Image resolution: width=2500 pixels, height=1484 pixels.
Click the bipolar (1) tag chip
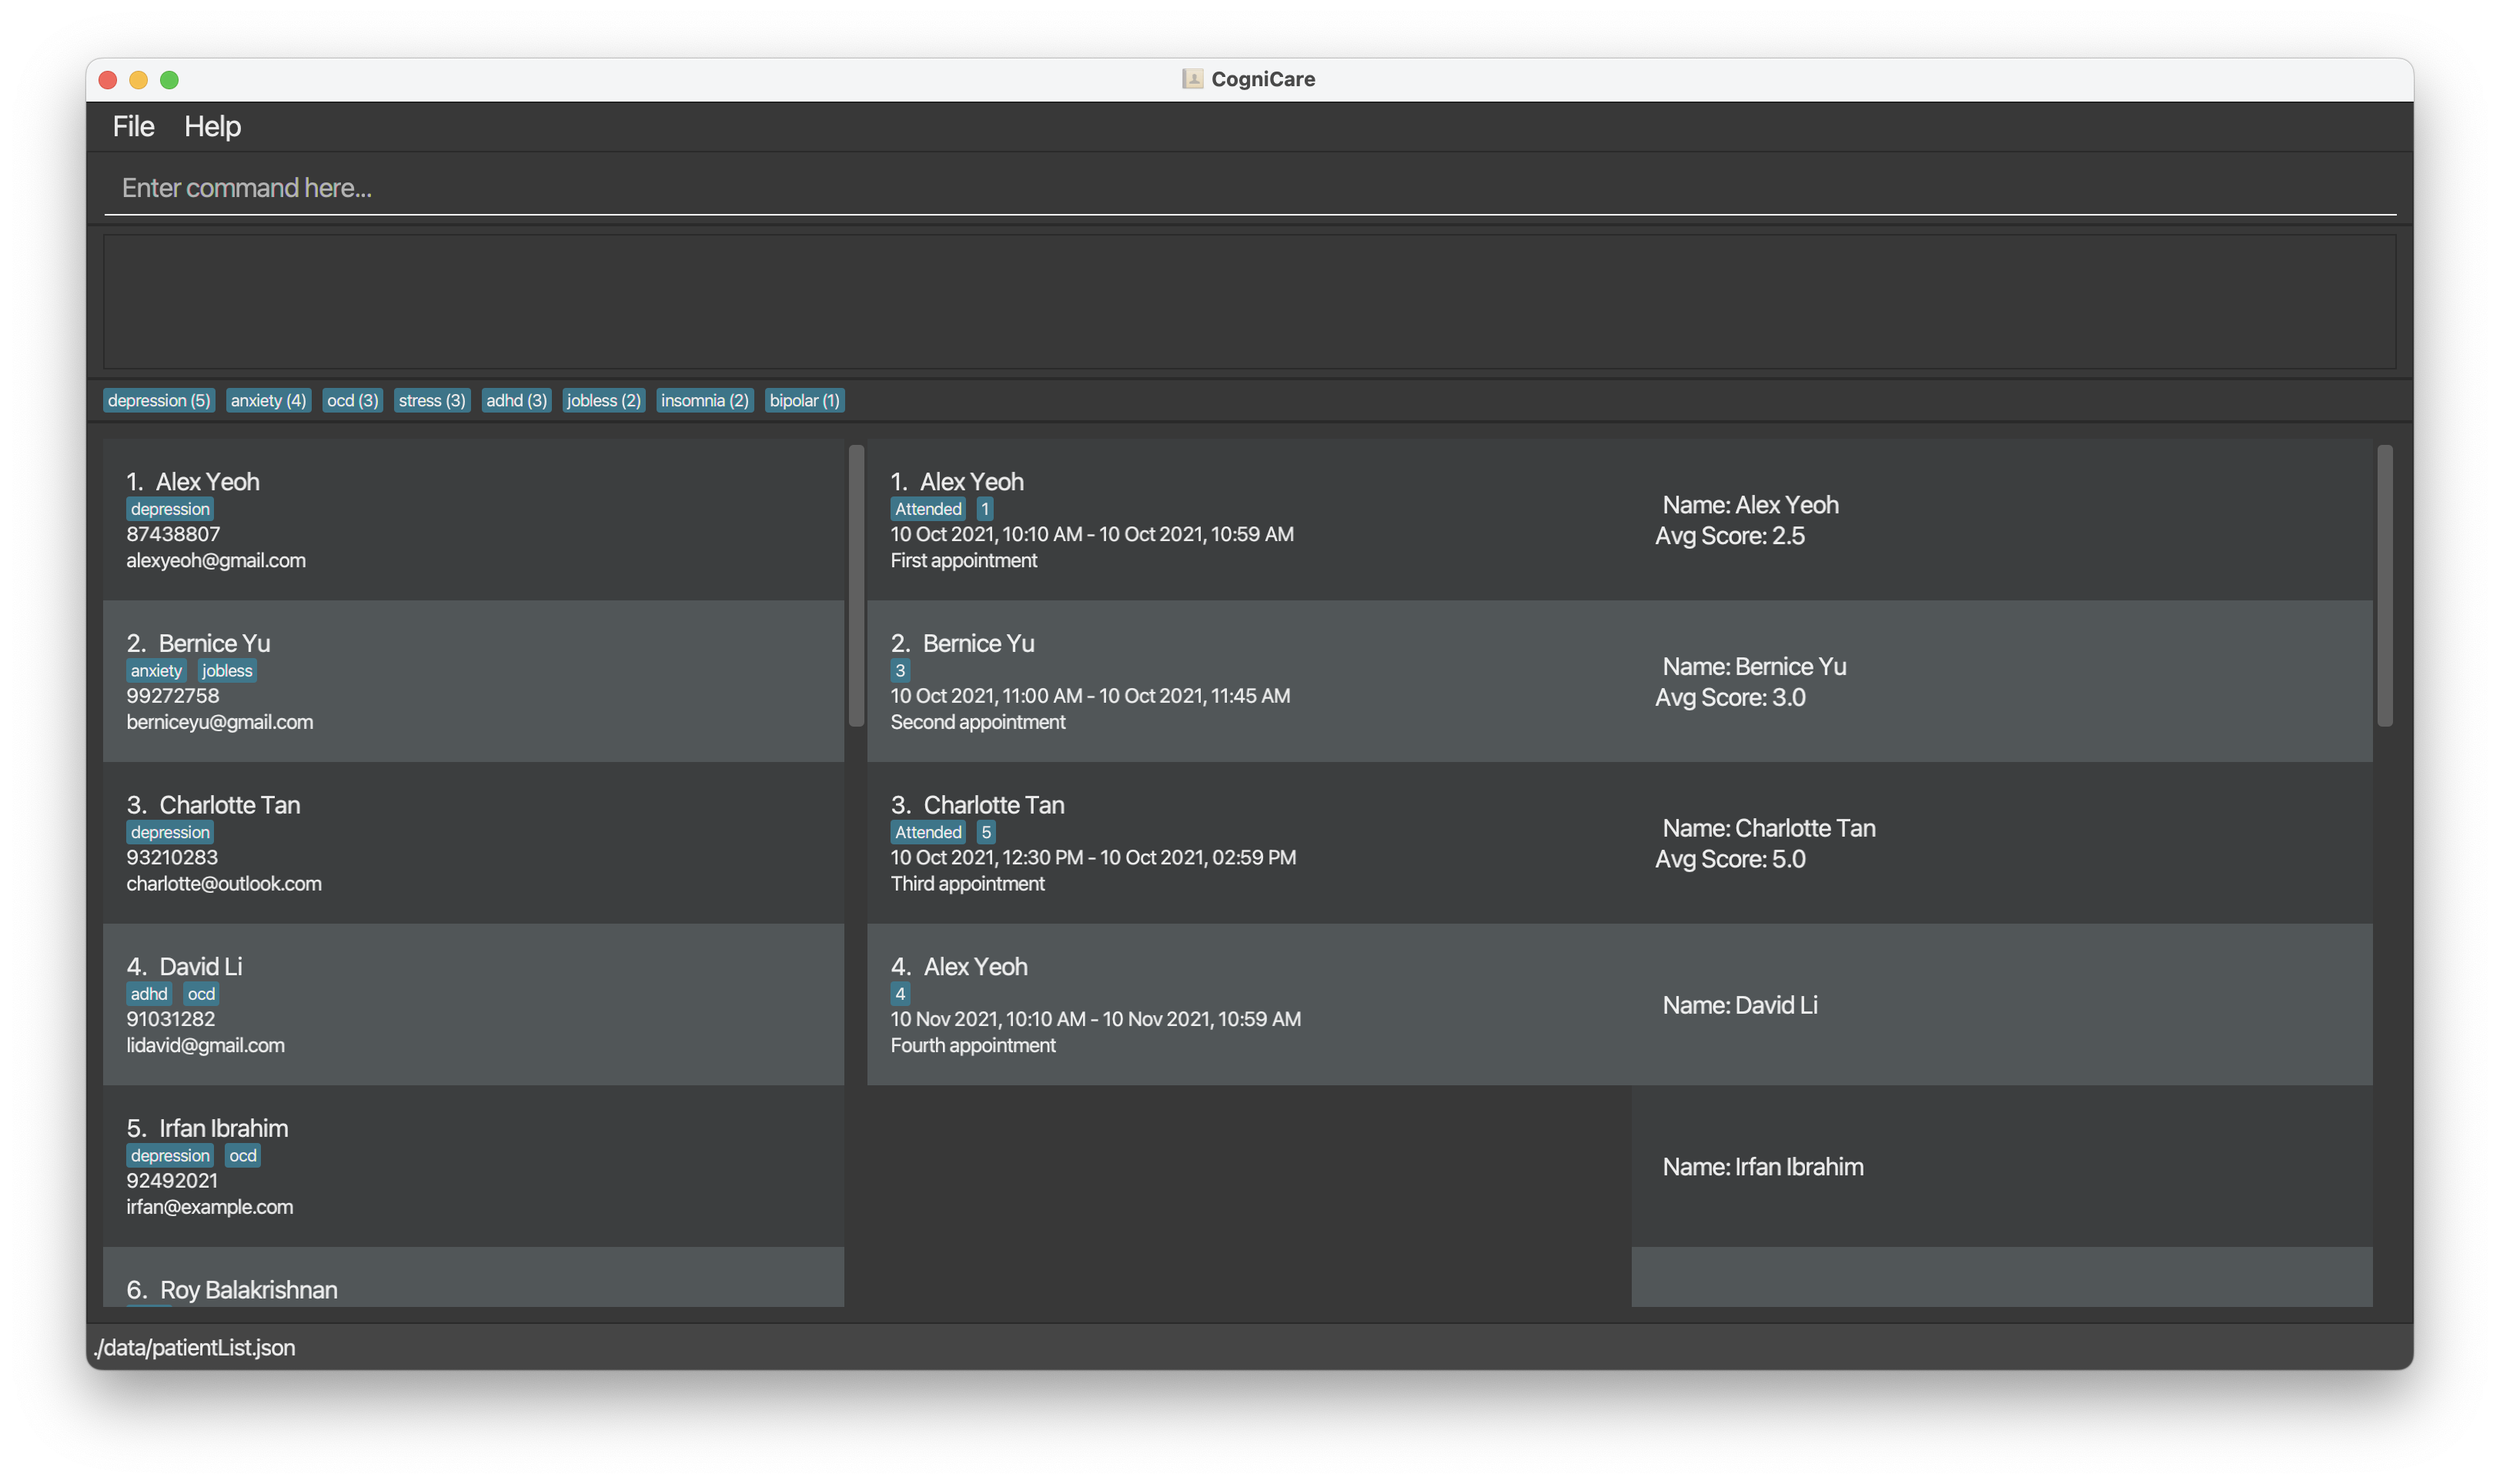(804, 401)
